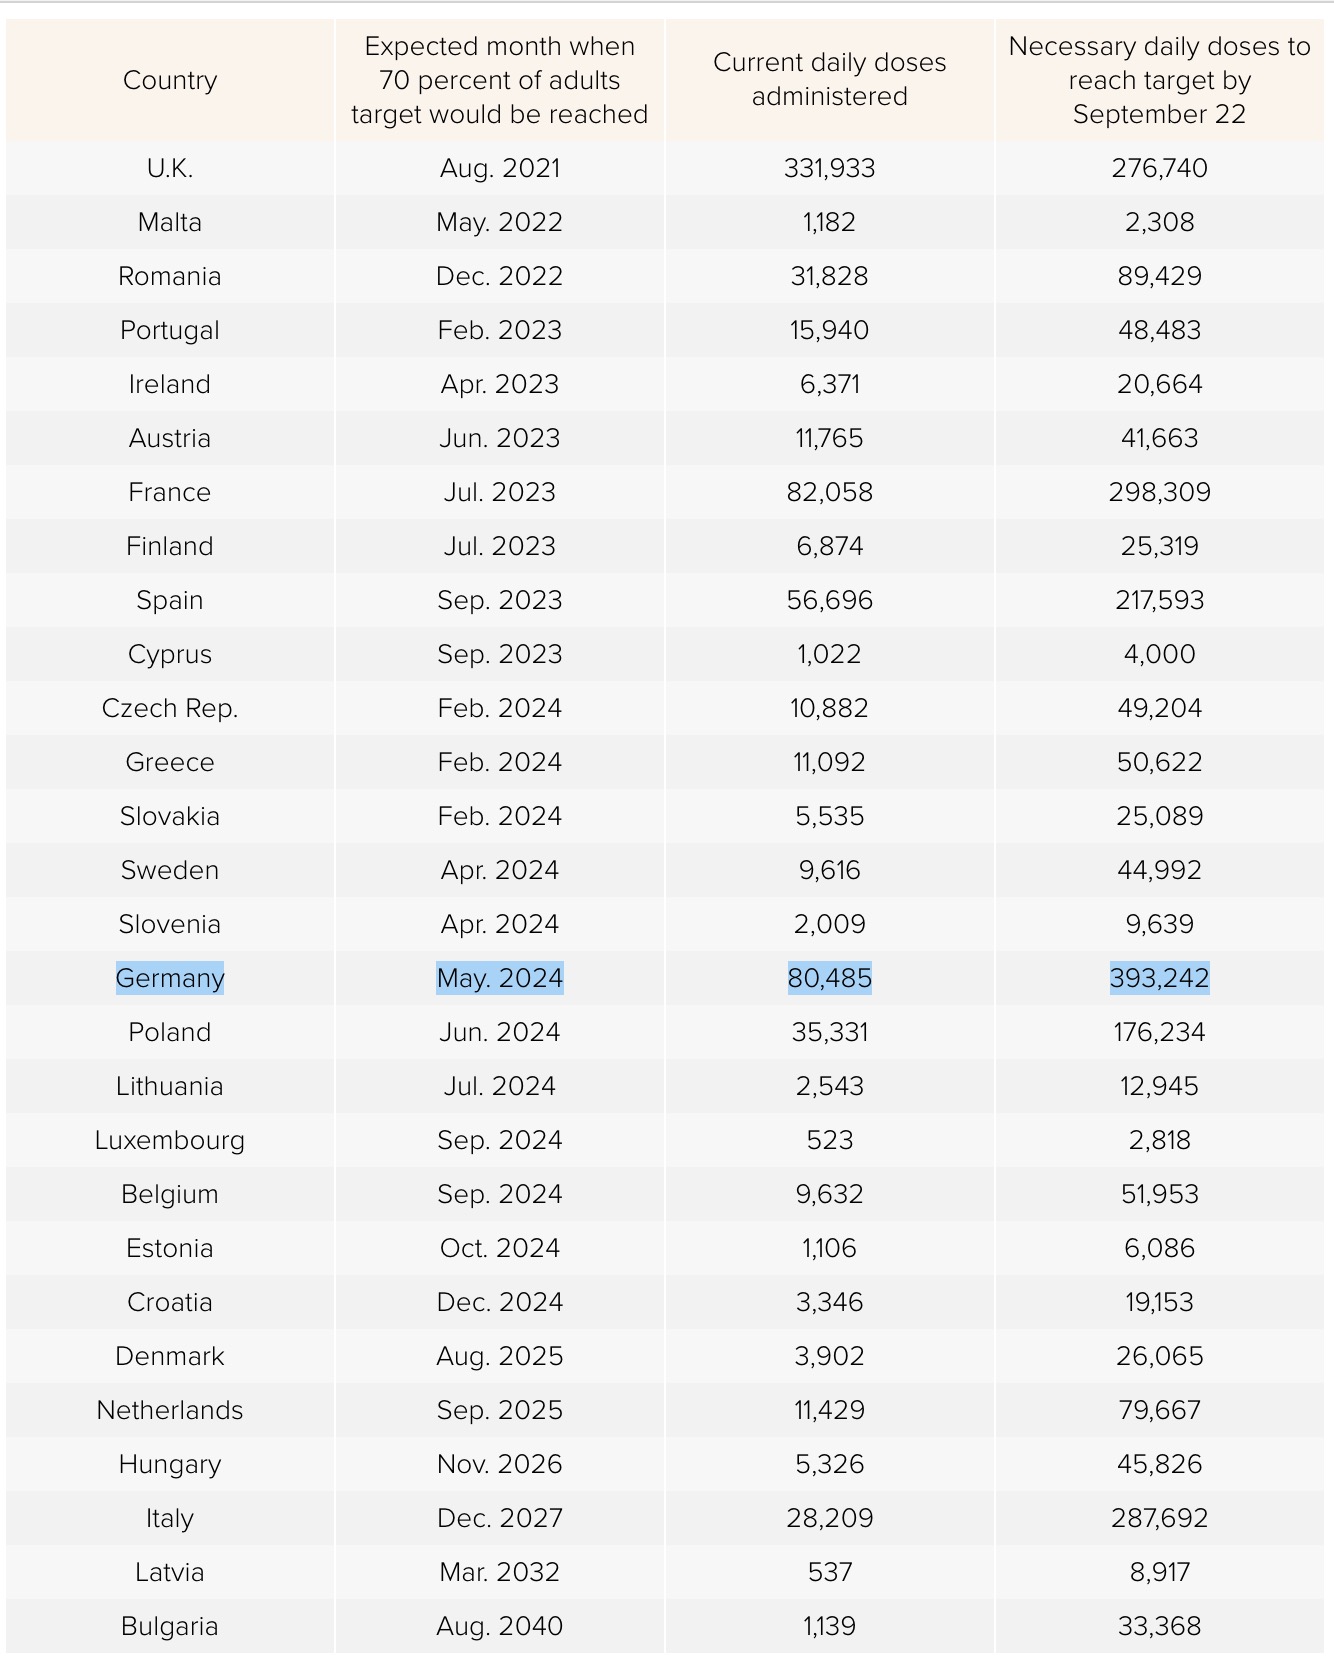Select Germany's highlighted 80,485 value
The width and height of the screenshot is (1334, 1670).
[x=830, y=978]
